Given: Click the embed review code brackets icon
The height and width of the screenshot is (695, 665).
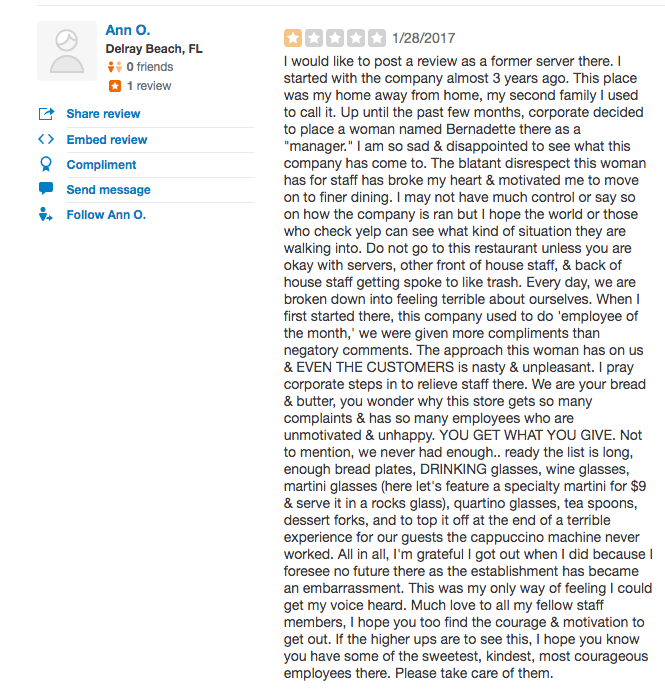Looking at the screenshot, I should click(x=46, y=139).
